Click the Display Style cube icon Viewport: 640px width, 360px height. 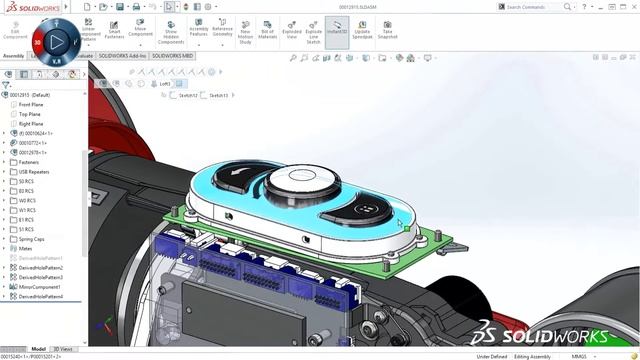(366, 58)
